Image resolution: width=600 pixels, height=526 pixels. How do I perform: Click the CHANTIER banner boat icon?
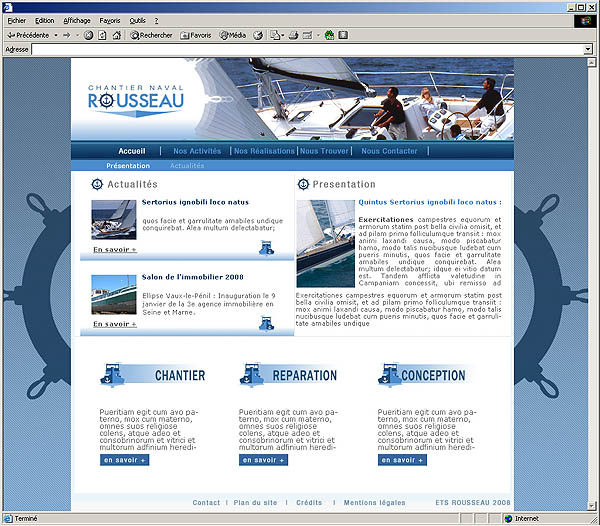coord(112,375)
